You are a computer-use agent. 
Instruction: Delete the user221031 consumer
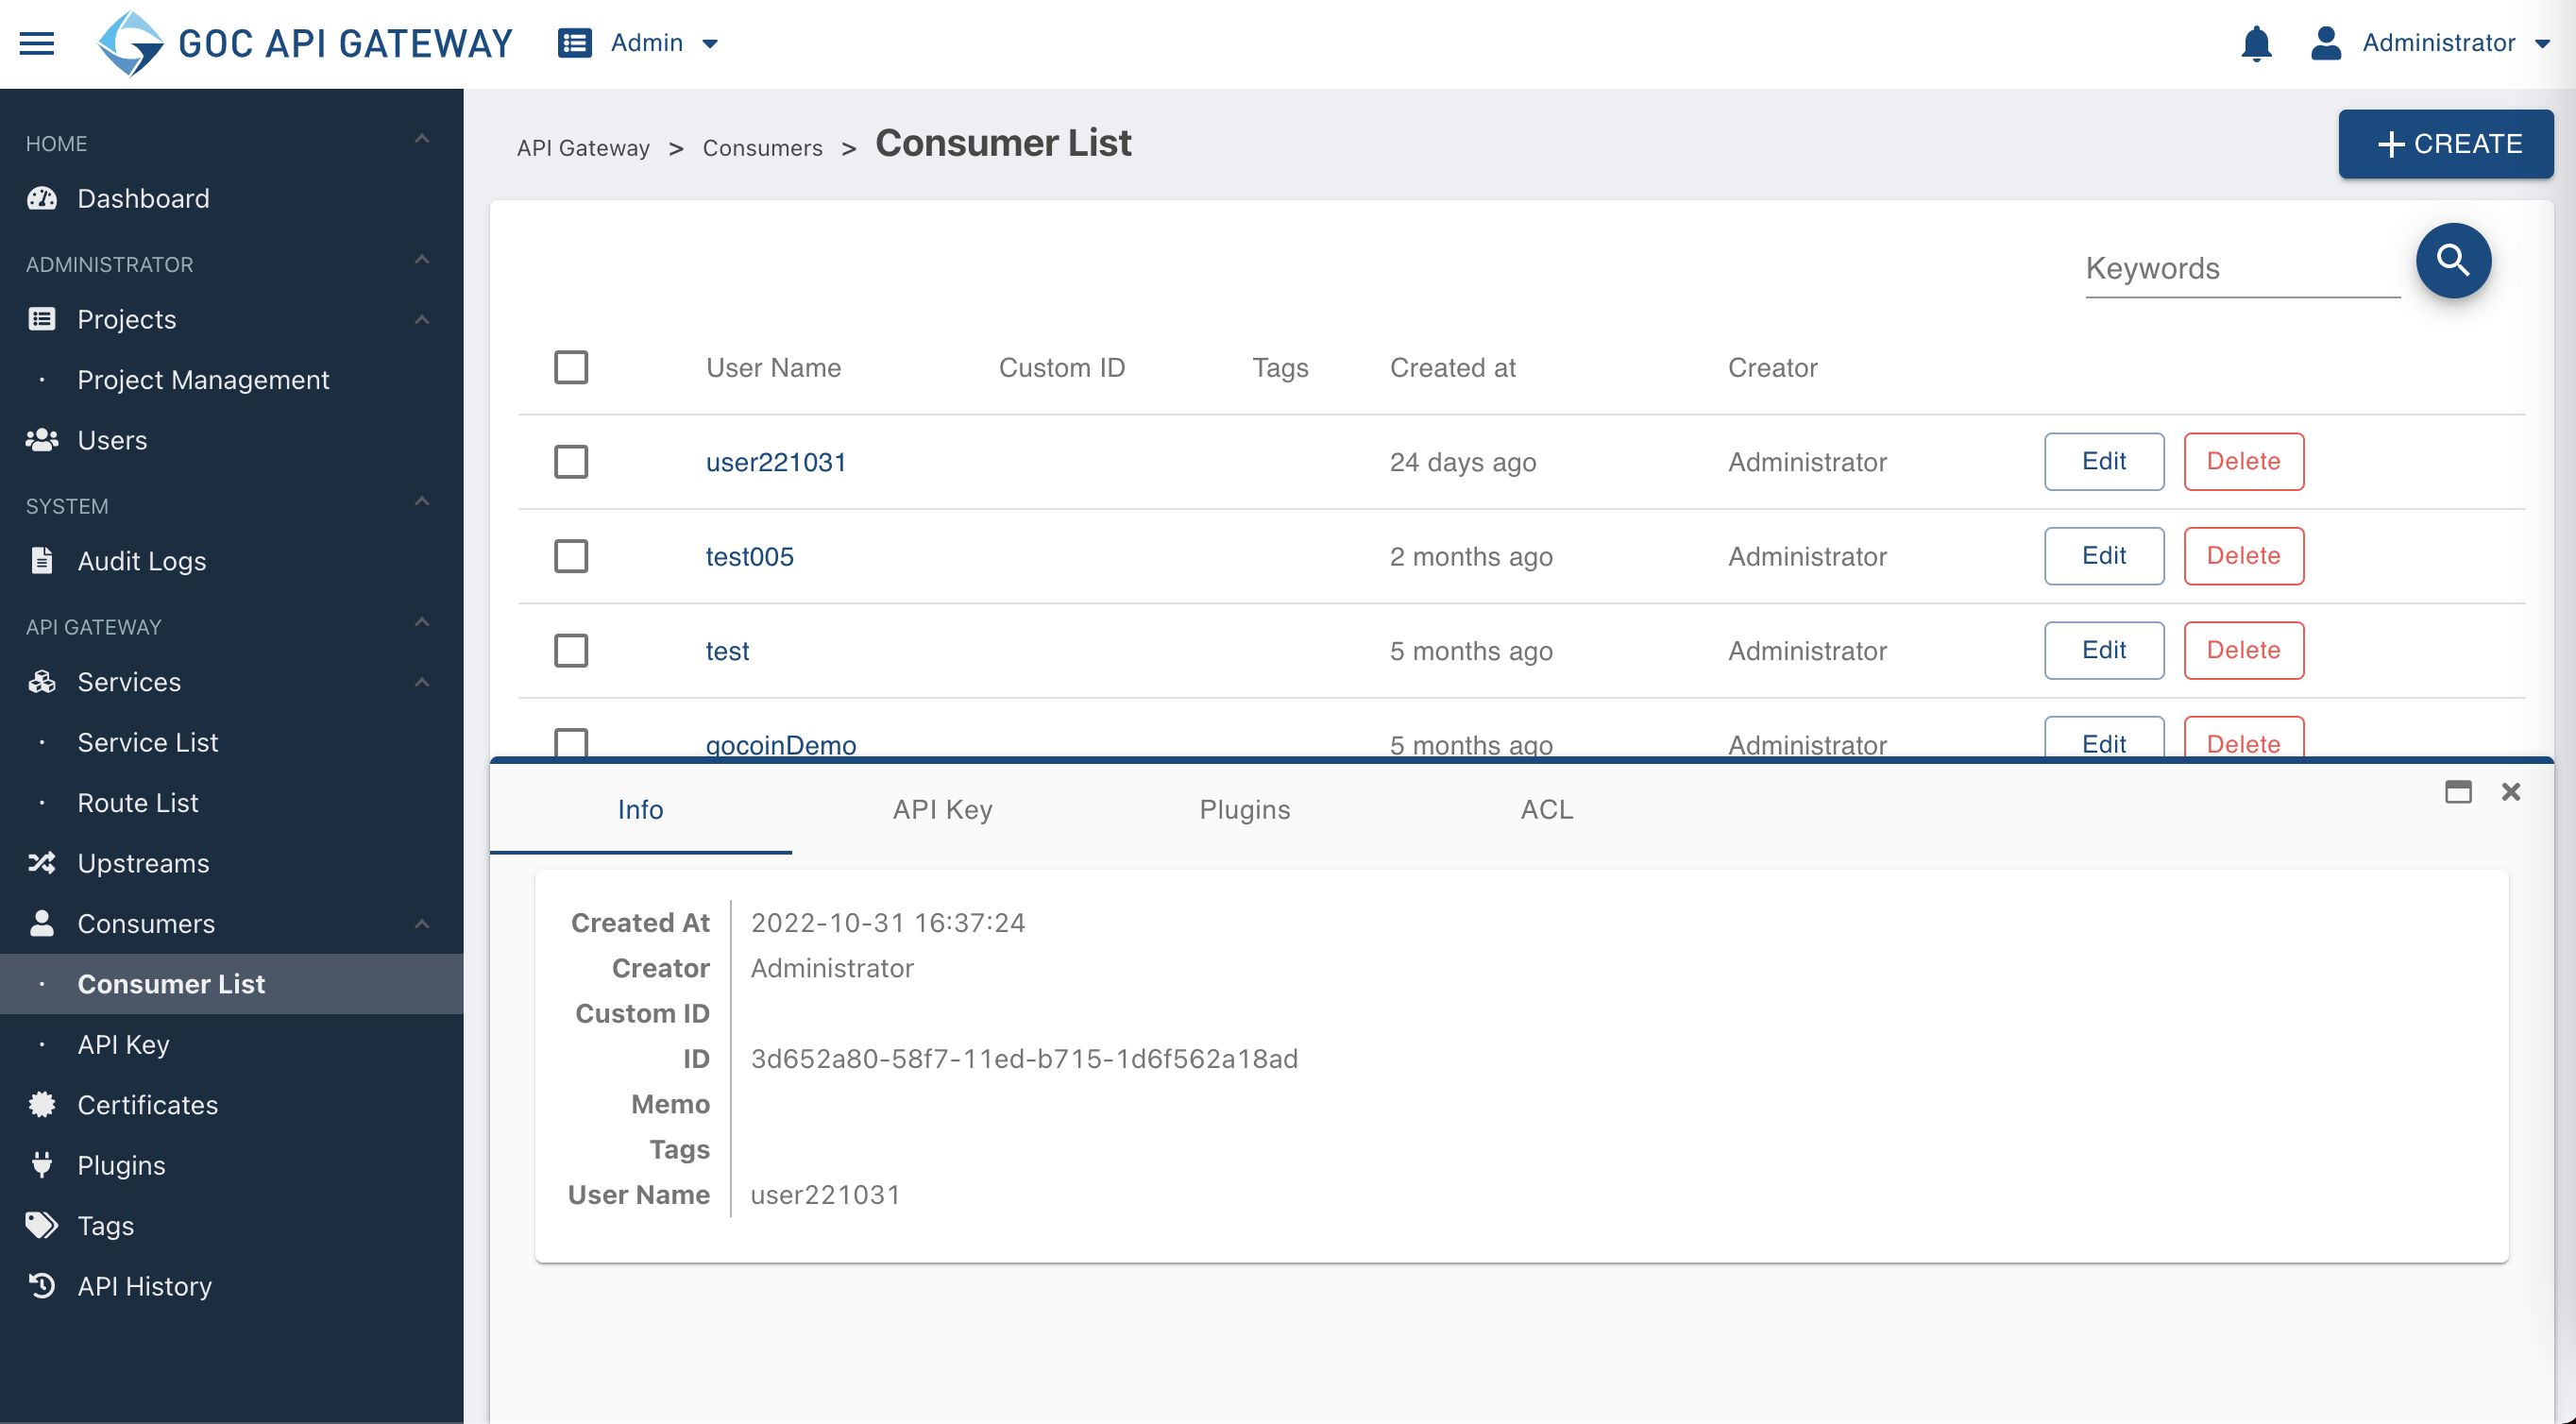(2244, 462)
